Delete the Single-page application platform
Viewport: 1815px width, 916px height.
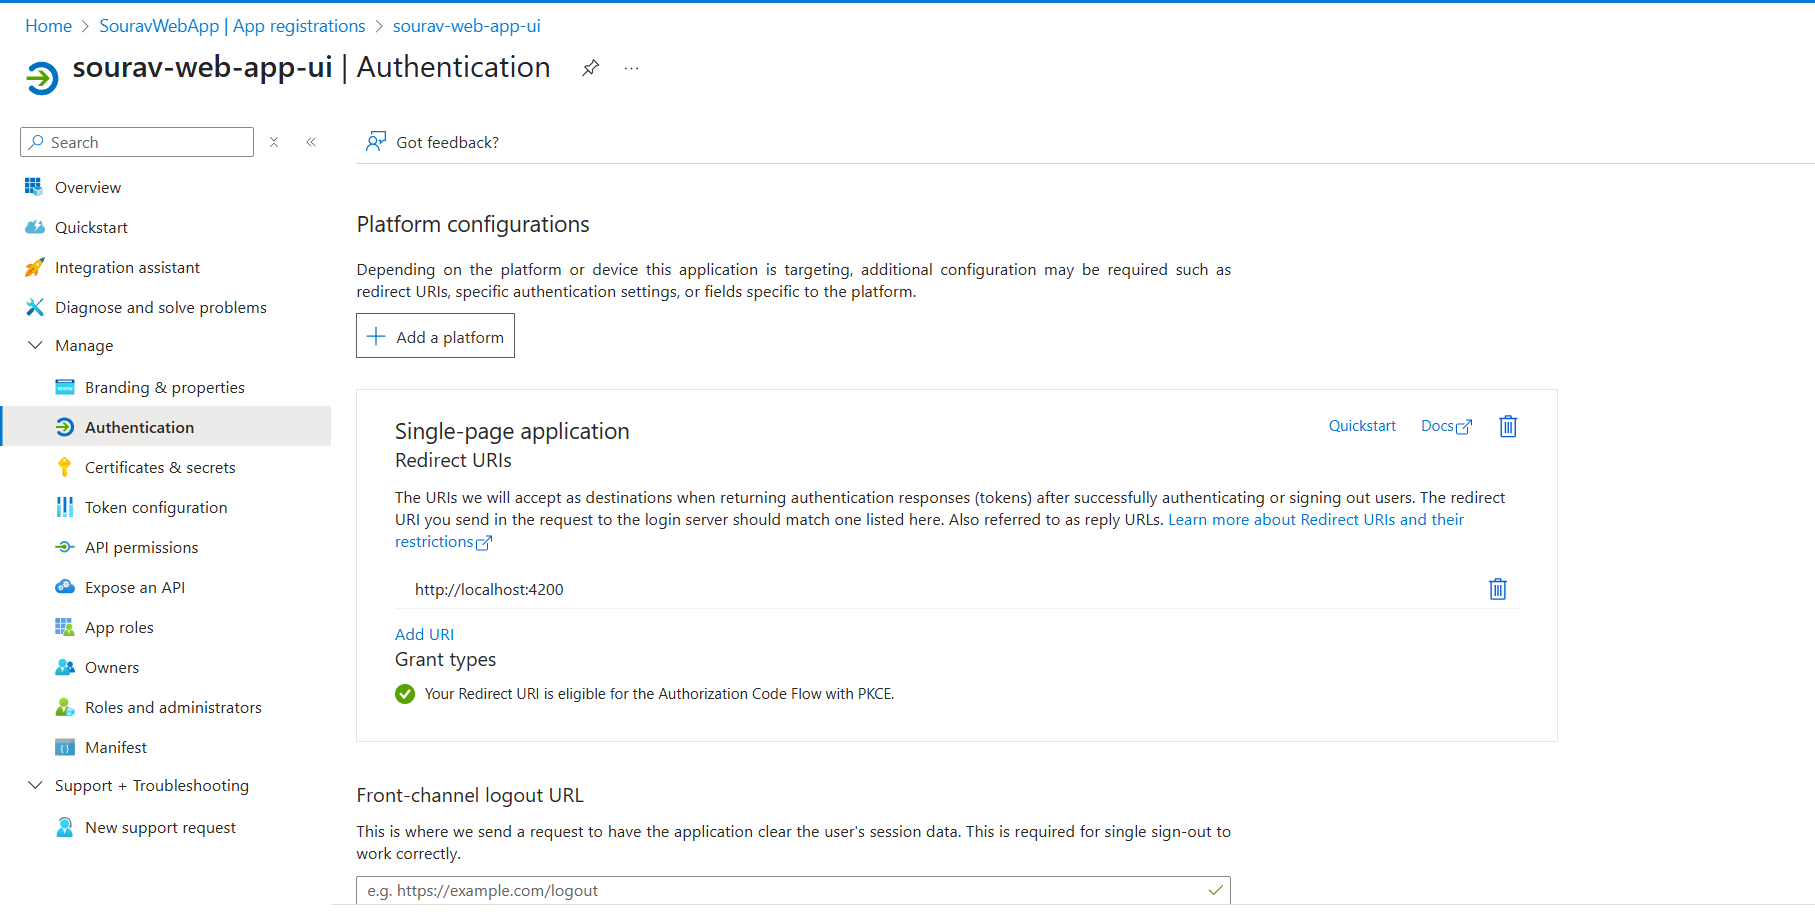[1508, 427]
